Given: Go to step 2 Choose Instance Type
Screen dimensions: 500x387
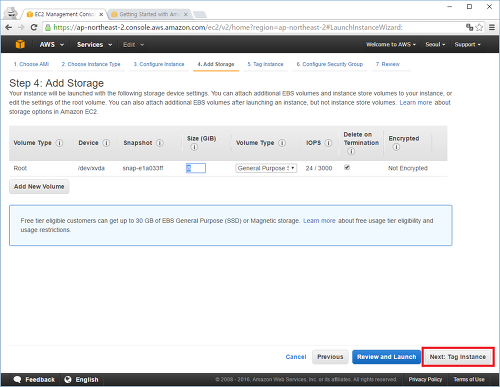Looking at the screenshot, I should click(x=91, y=64).
